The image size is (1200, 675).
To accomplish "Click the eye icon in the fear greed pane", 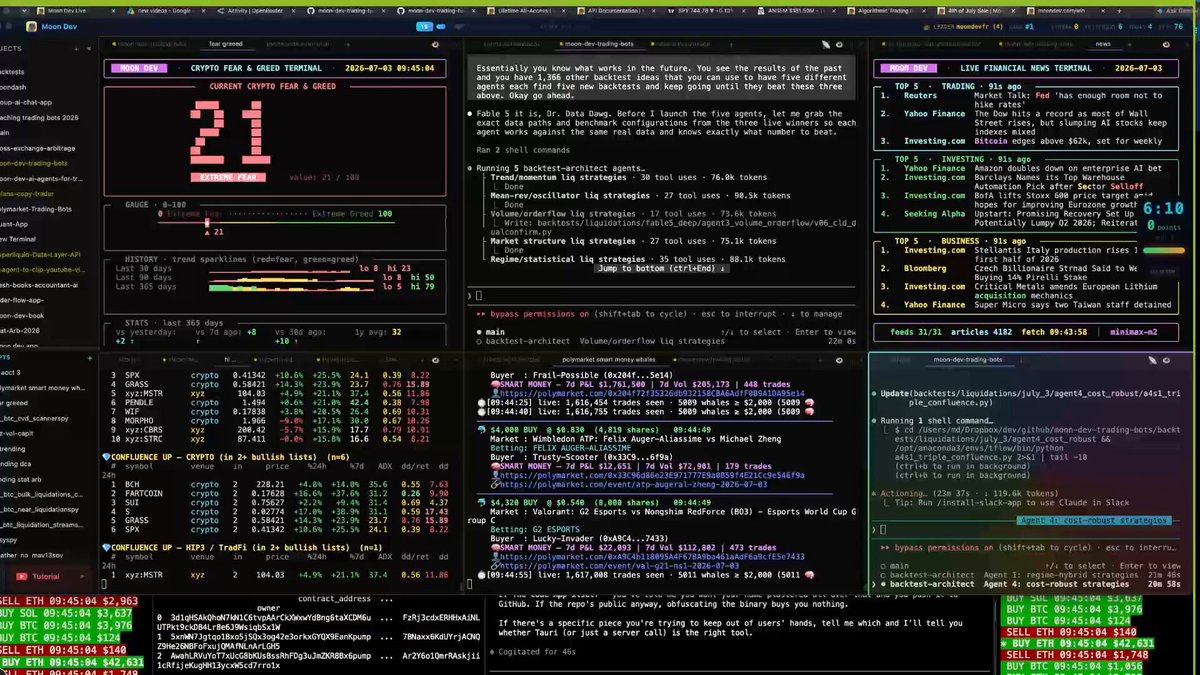I will 435,44.
